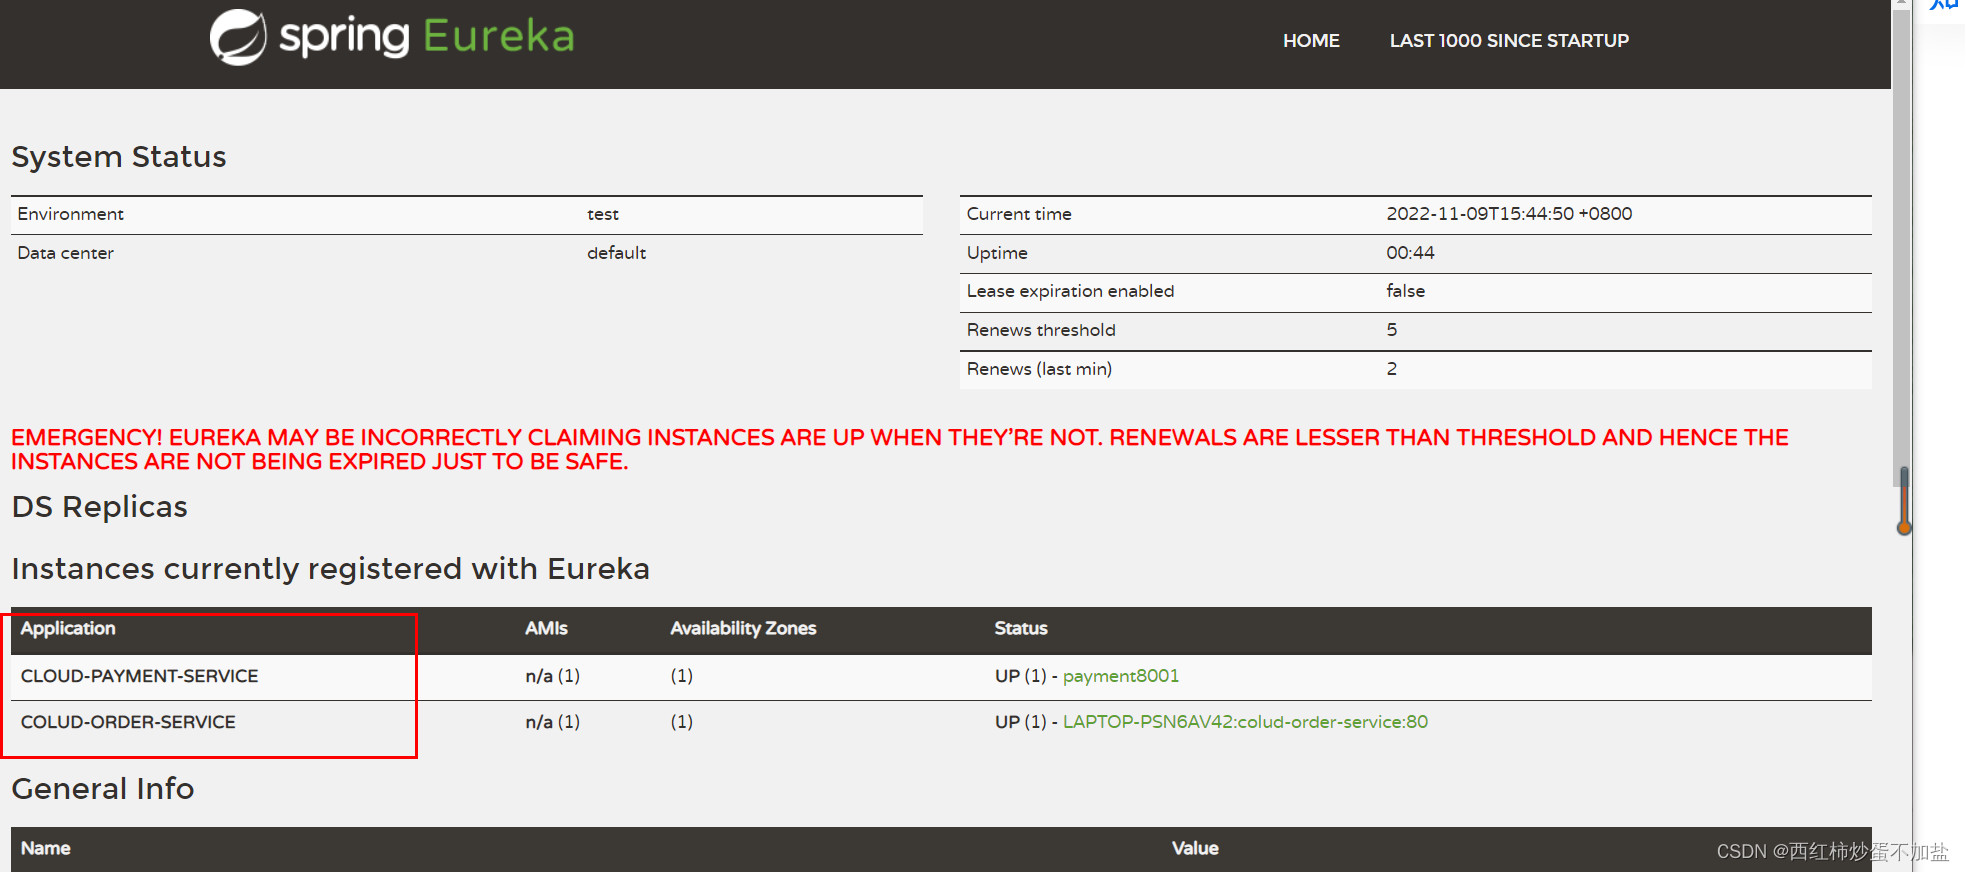Click the System Status heading

coord(119,157)
